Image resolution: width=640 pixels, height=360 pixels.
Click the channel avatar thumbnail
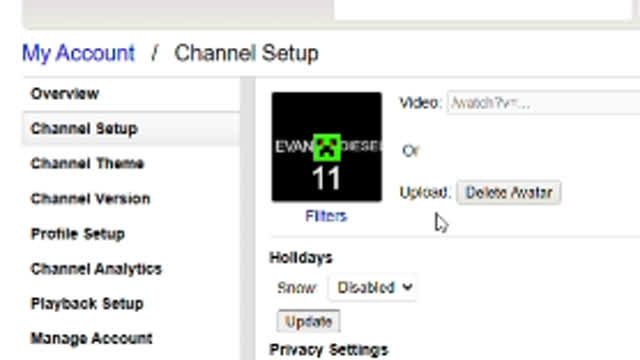point(327,147)
